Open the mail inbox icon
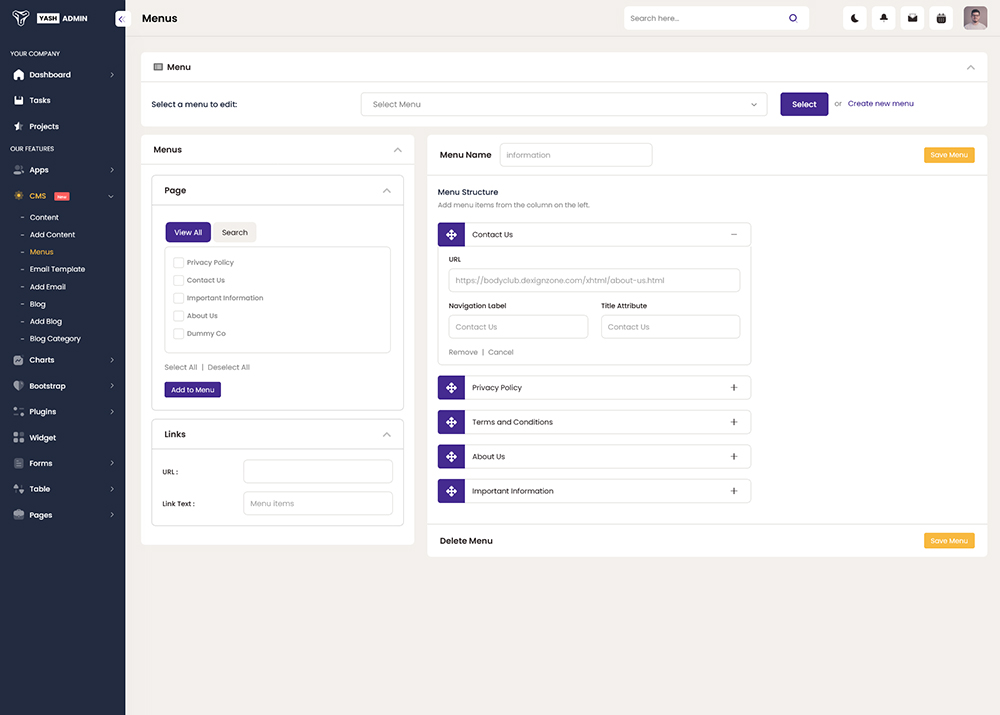Viewport: 1000px width, 715px height. (912, 18)
